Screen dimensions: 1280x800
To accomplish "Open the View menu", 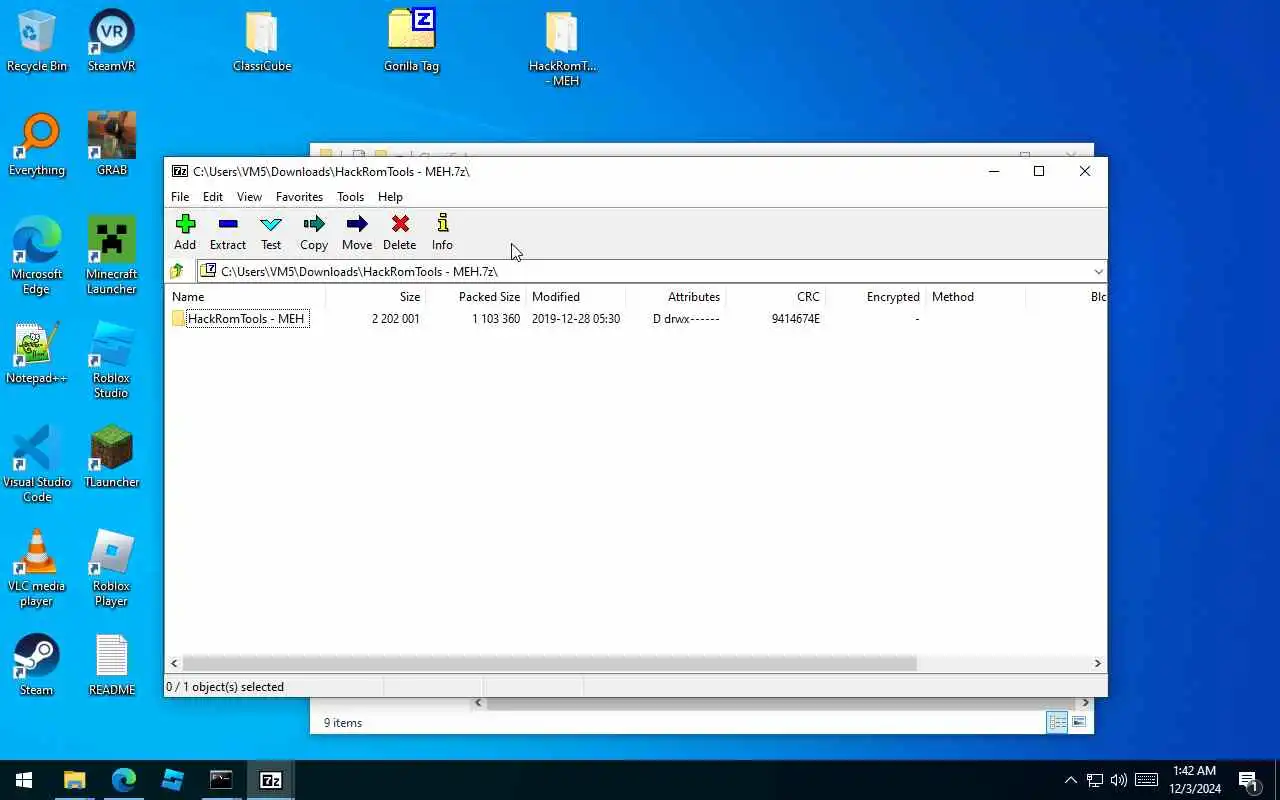I will 249,197.
